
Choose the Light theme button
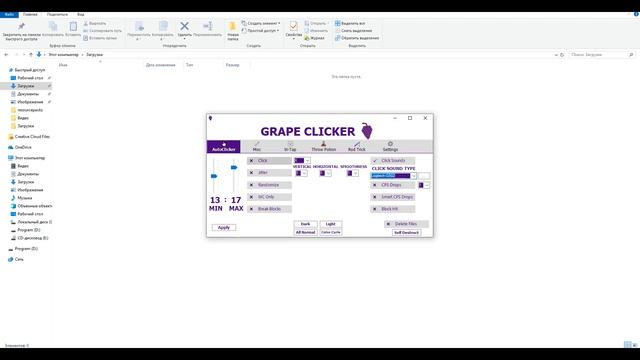(331, 224)
